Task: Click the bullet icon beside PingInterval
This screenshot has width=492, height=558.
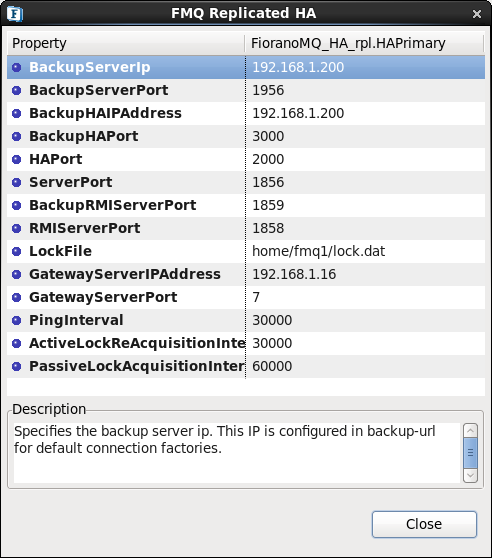Action: point(17,320)
